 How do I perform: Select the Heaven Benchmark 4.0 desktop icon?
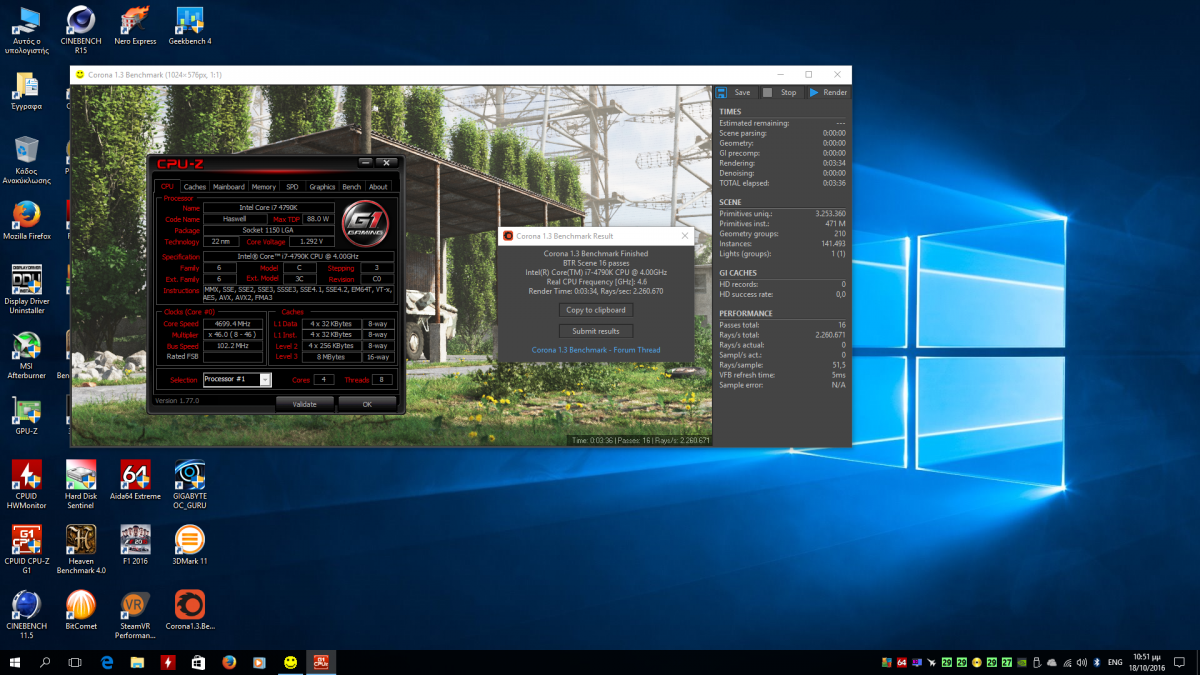coord(80,551)
